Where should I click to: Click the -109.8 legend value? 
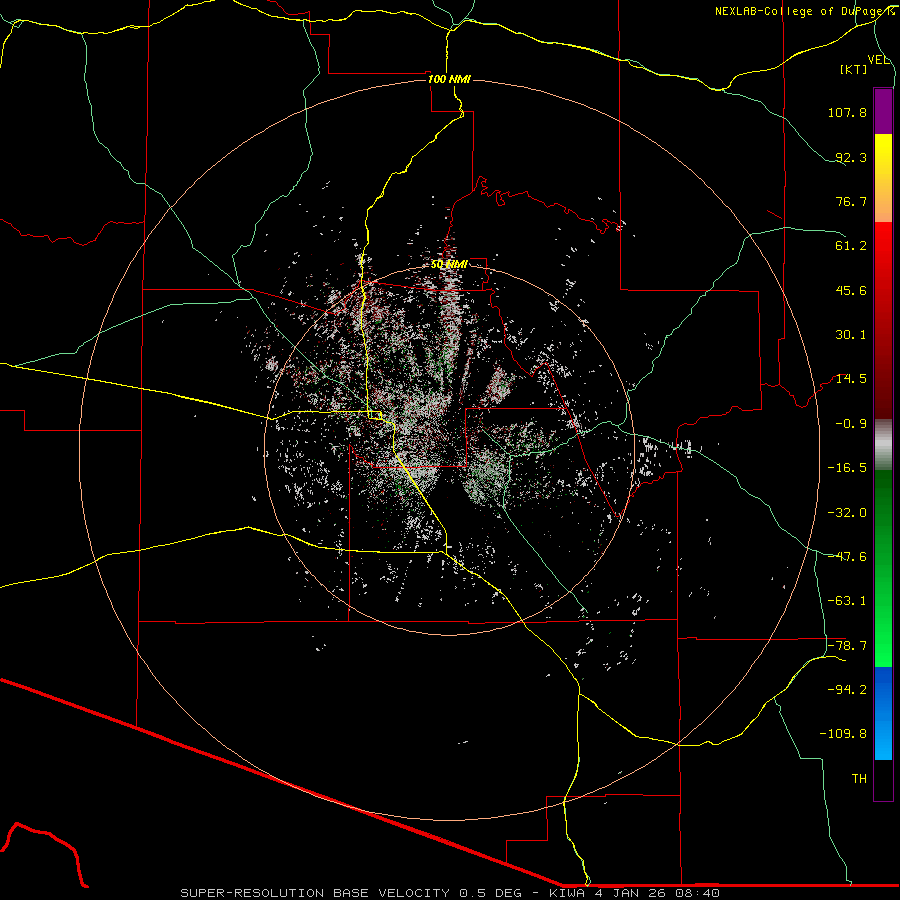point(843,734)
